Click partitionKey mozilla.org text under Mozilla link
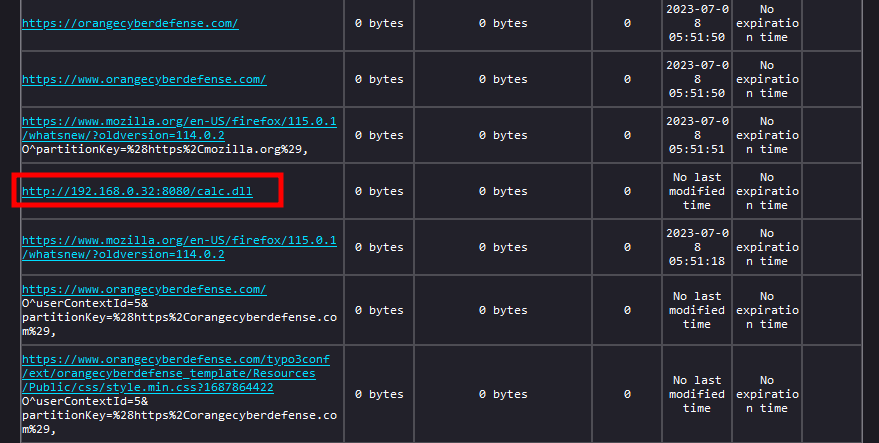 click(x=165, y=149)
